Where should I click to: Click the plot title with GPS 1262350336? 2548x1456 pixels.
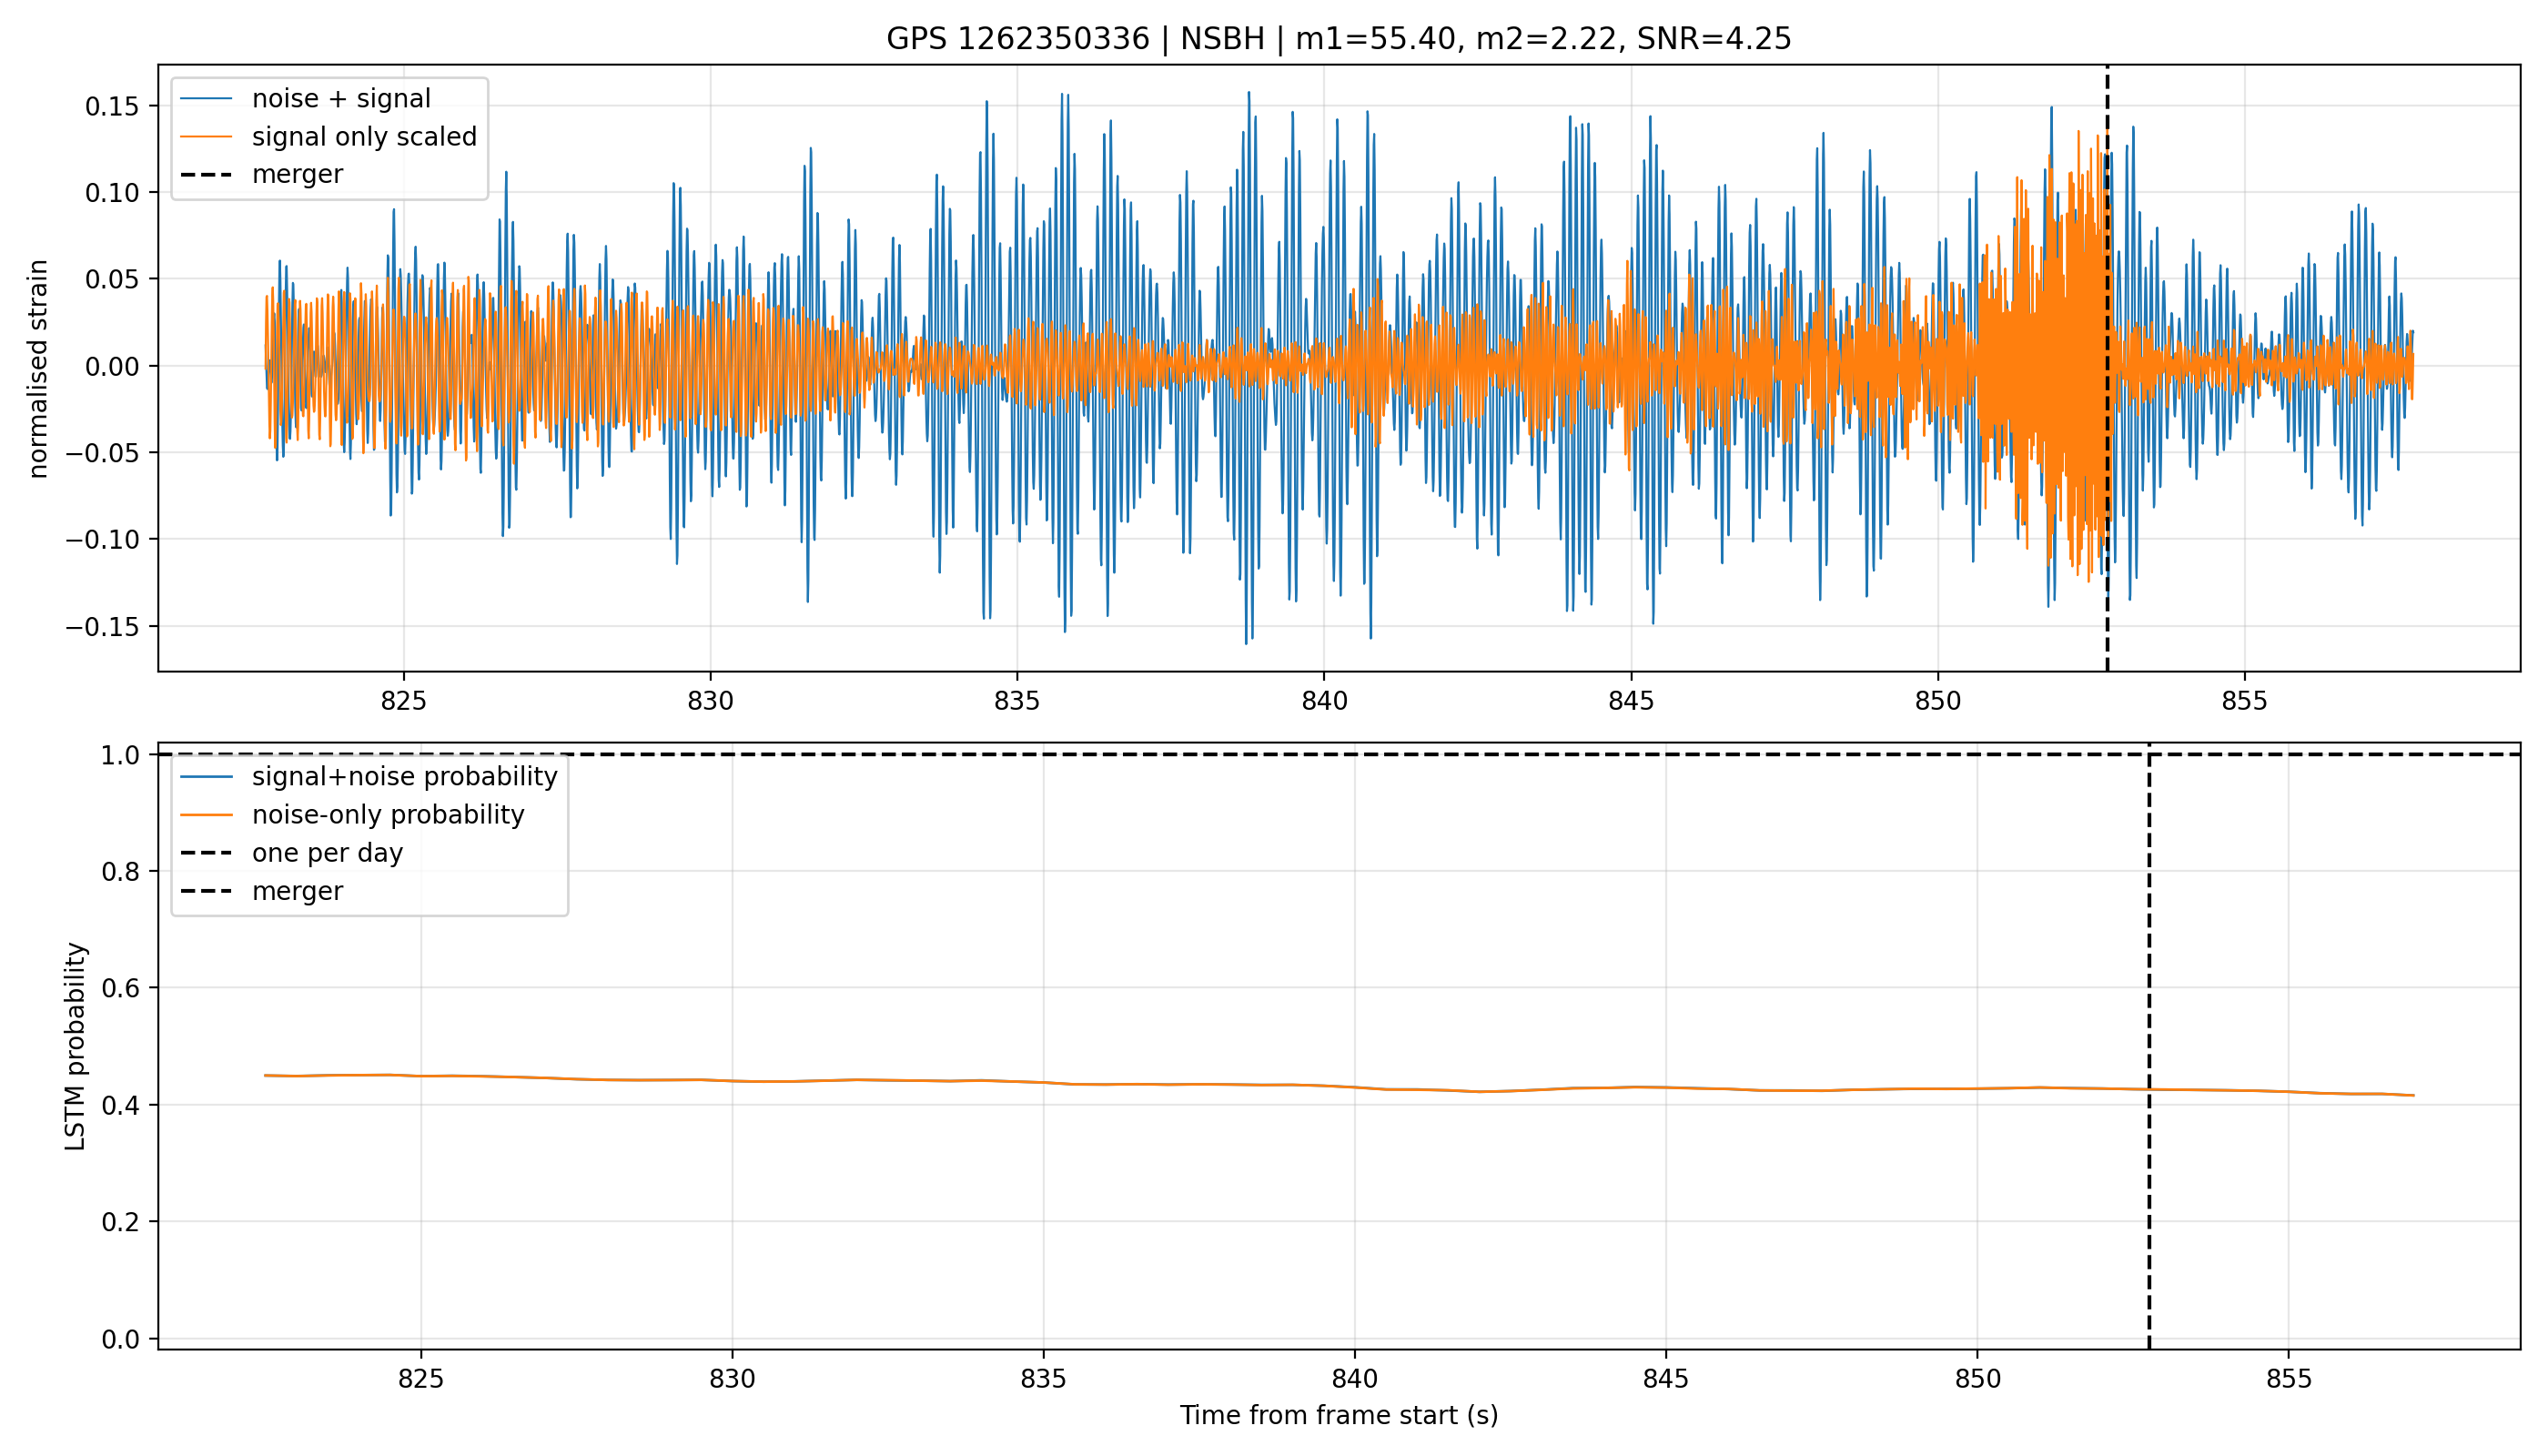point(1338,39)
